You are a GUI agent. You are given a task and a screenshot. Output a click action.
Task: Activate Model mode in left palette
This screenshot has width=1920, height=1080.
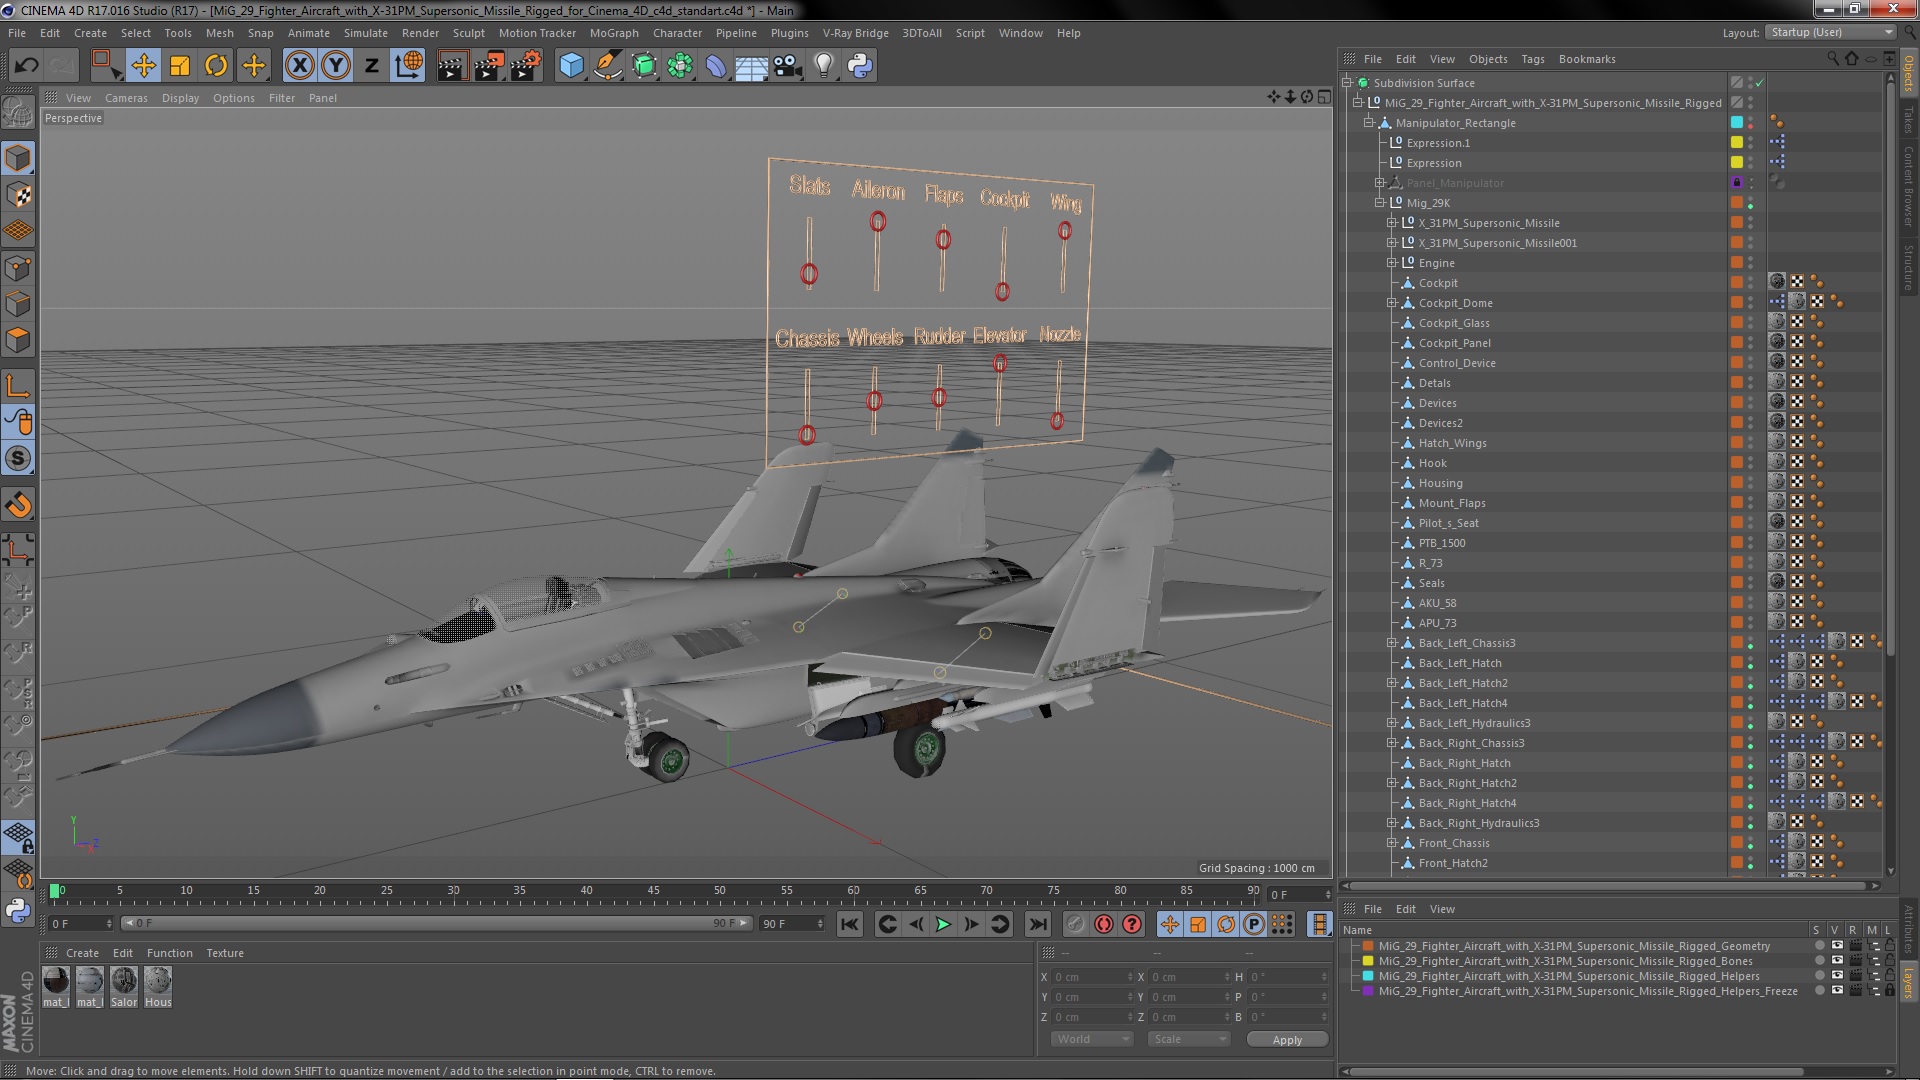18,158
